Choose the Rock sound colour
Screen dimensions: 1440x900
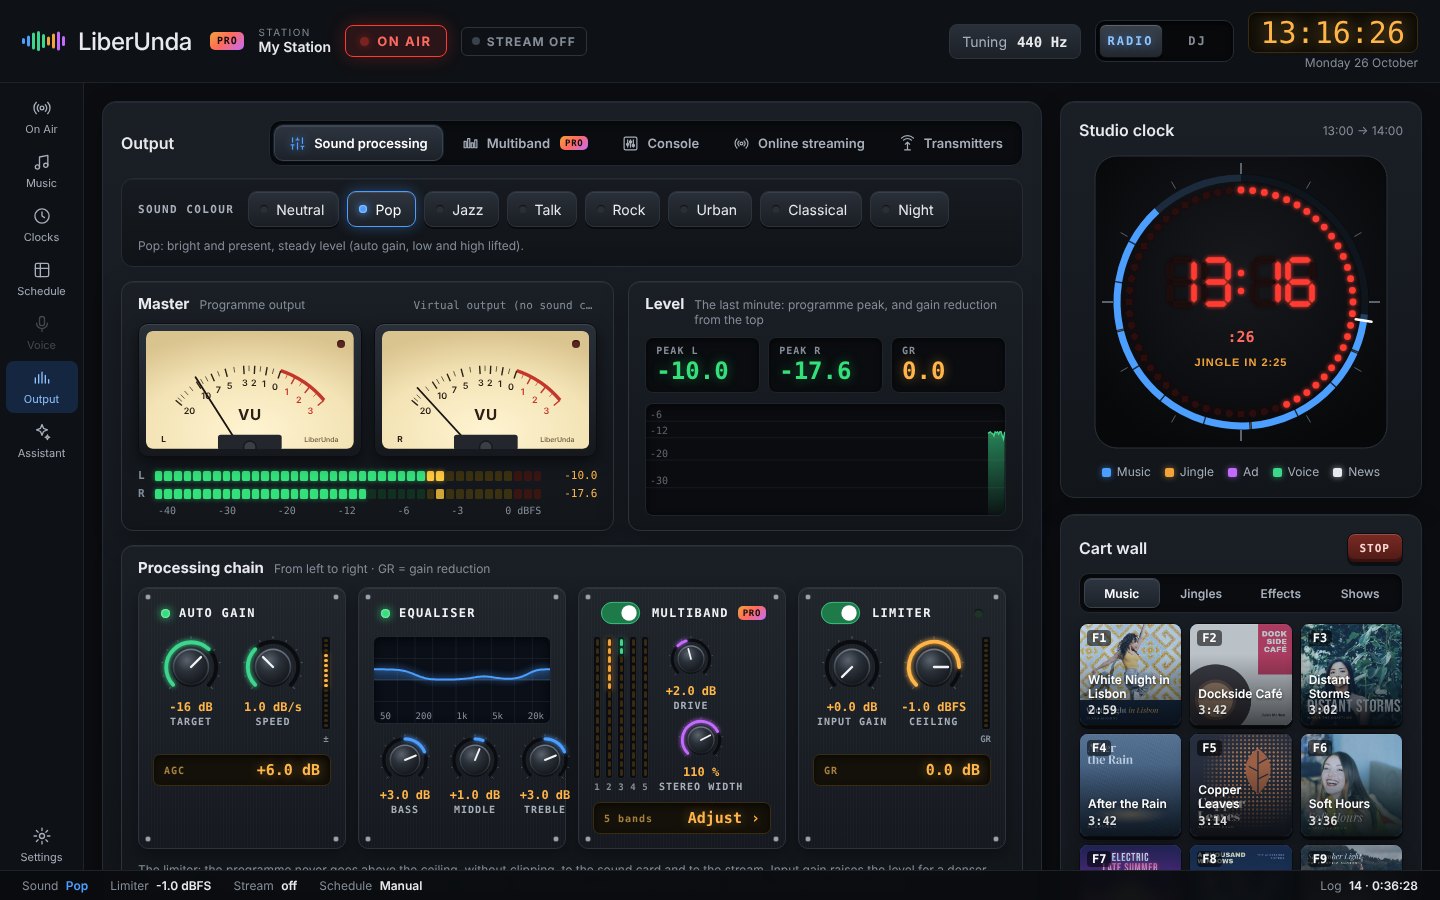pyautogui.click(x=622, y=210)
